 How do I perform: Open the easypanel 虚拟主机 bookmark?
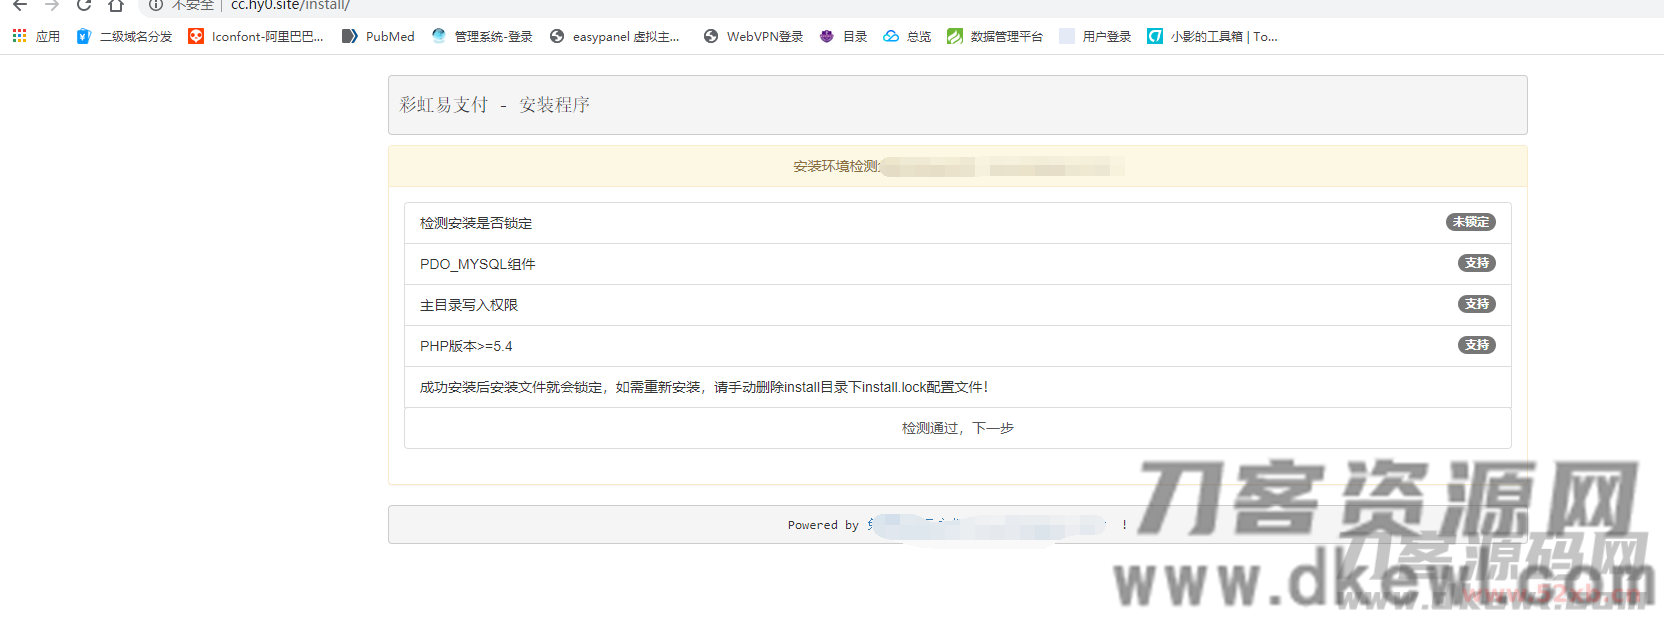(614, 36)
